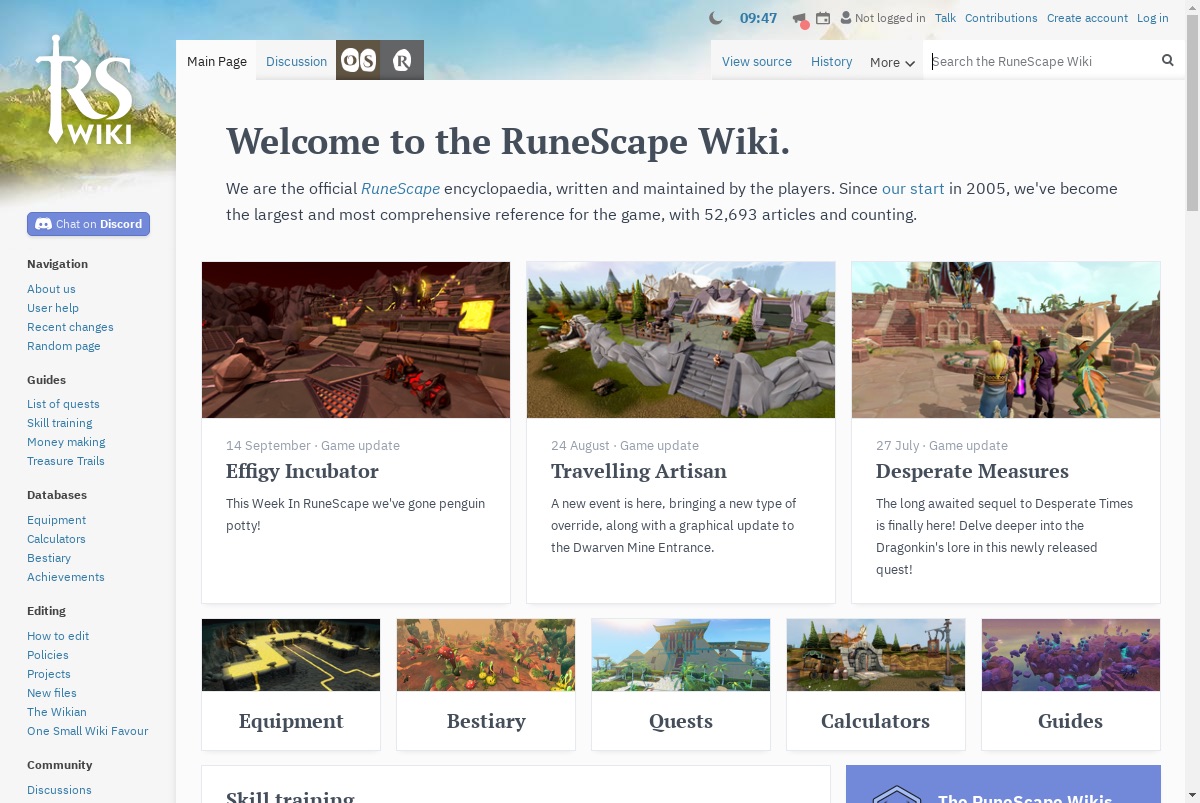Open Policies link
This screenshot has height=803, width=1200.
pos(48,655)
